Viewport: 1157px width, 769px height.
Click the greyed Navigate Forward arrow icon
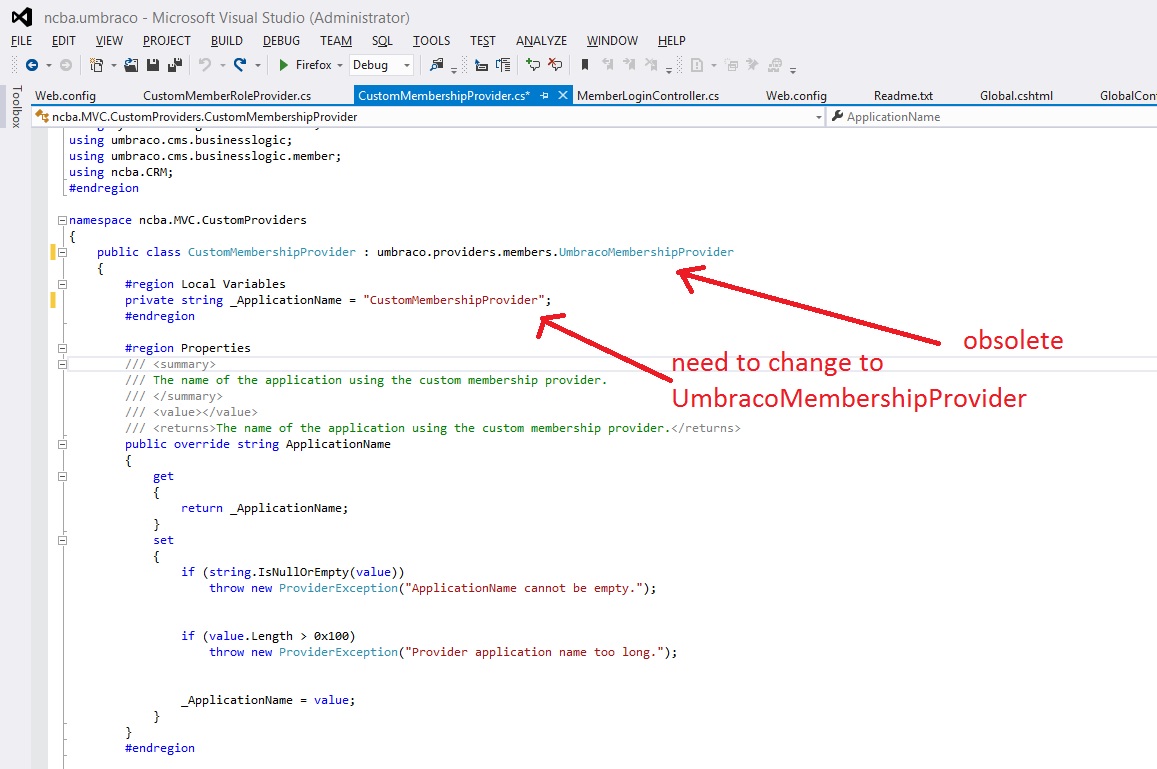point(66,65)
